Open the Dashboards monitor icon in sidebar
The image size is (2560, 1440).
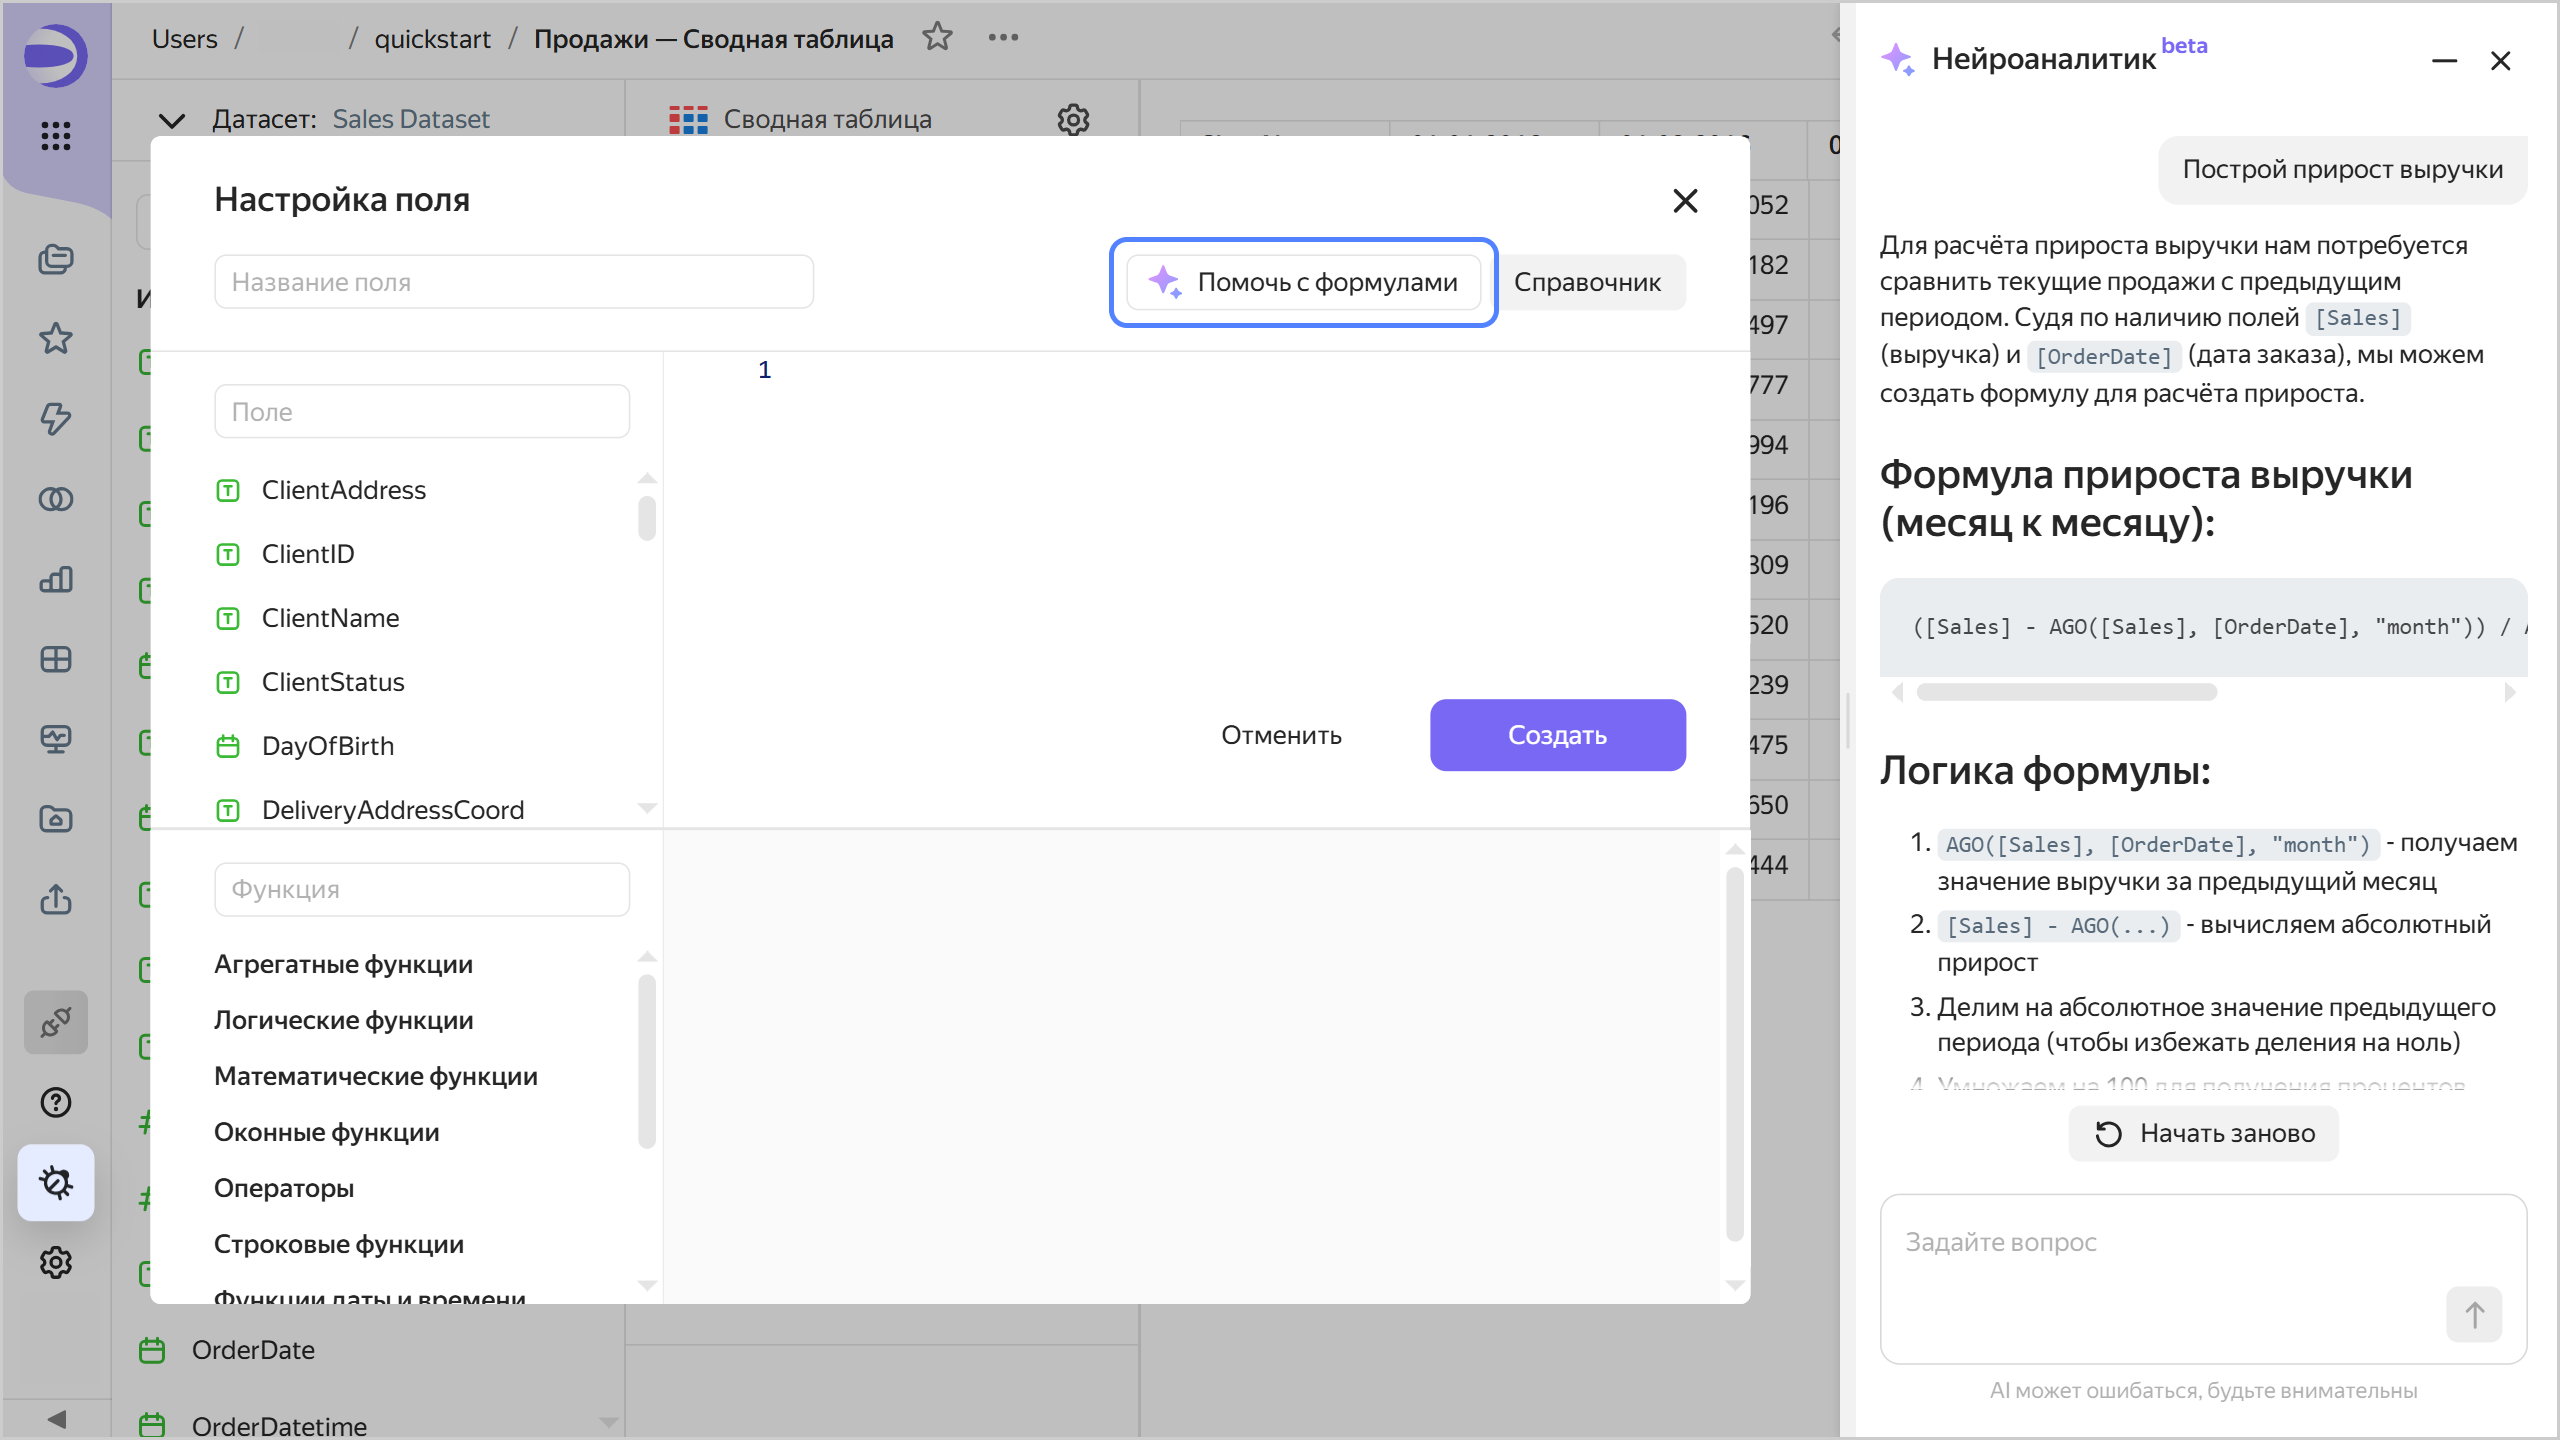(x=56, y=739)
